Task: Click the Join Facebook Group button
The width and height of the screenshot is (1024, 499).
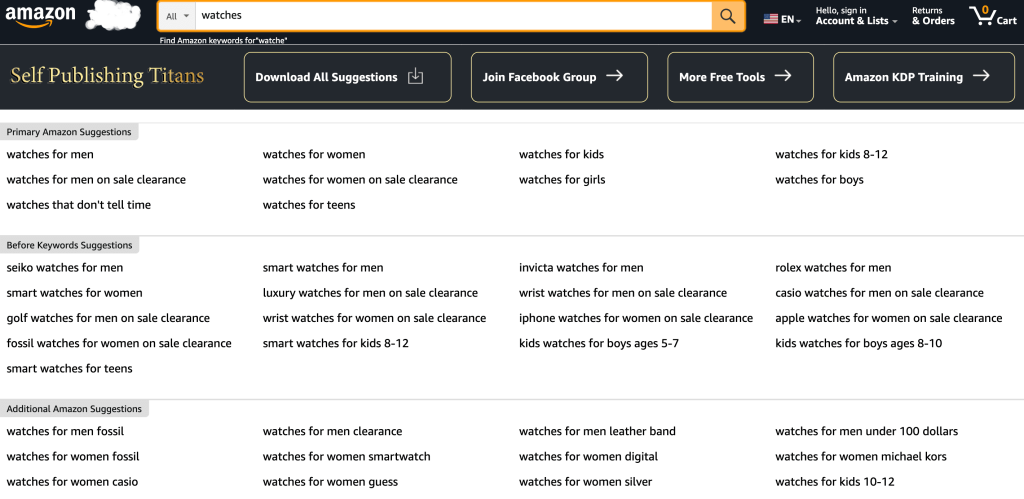Action: (x=559, y=77)
